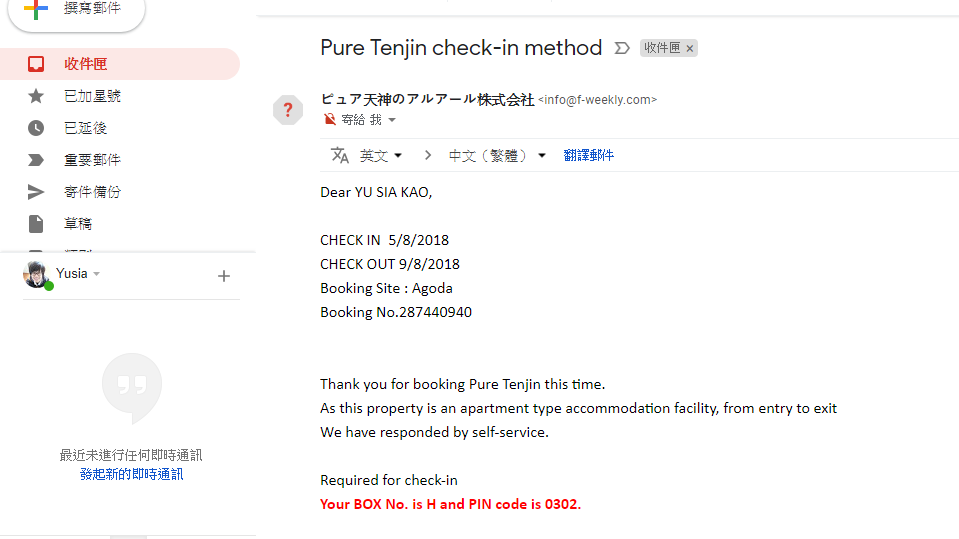The height and width of the screenshot is (539, 959).
Task: Click the star icon beside 已加星號
Action: point(36,96)
